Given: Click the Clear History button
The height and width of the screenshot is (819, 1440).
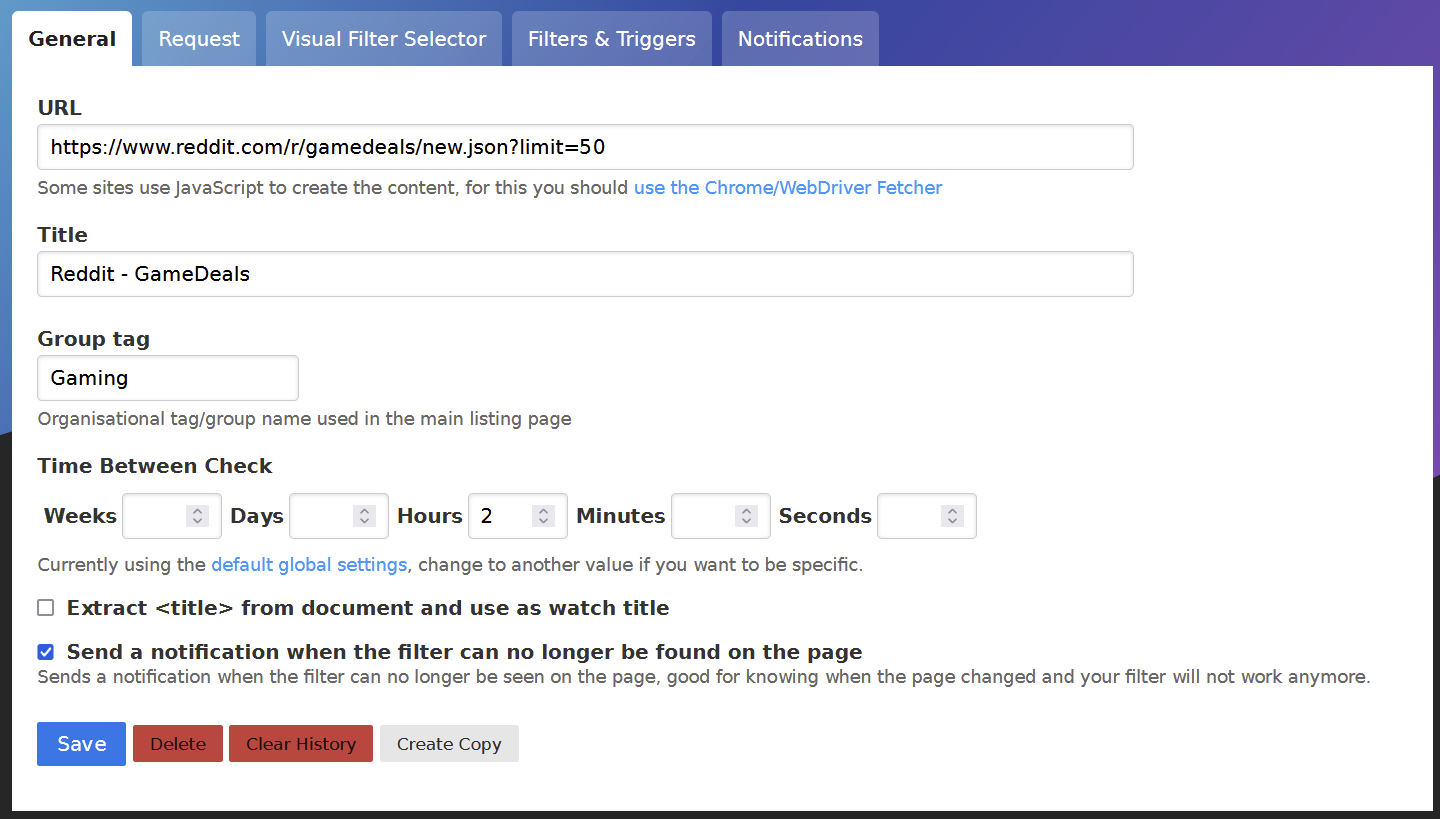Looking at the screenshot, I should [301, 744].
